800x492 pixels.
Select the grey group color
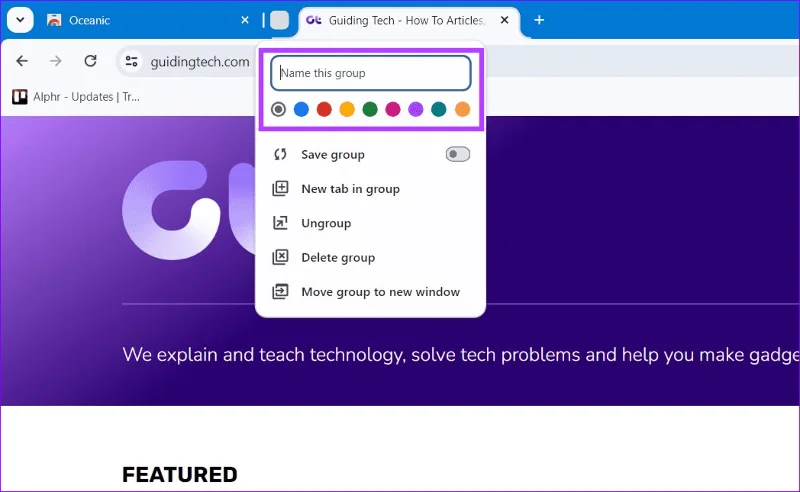point(278,109)
